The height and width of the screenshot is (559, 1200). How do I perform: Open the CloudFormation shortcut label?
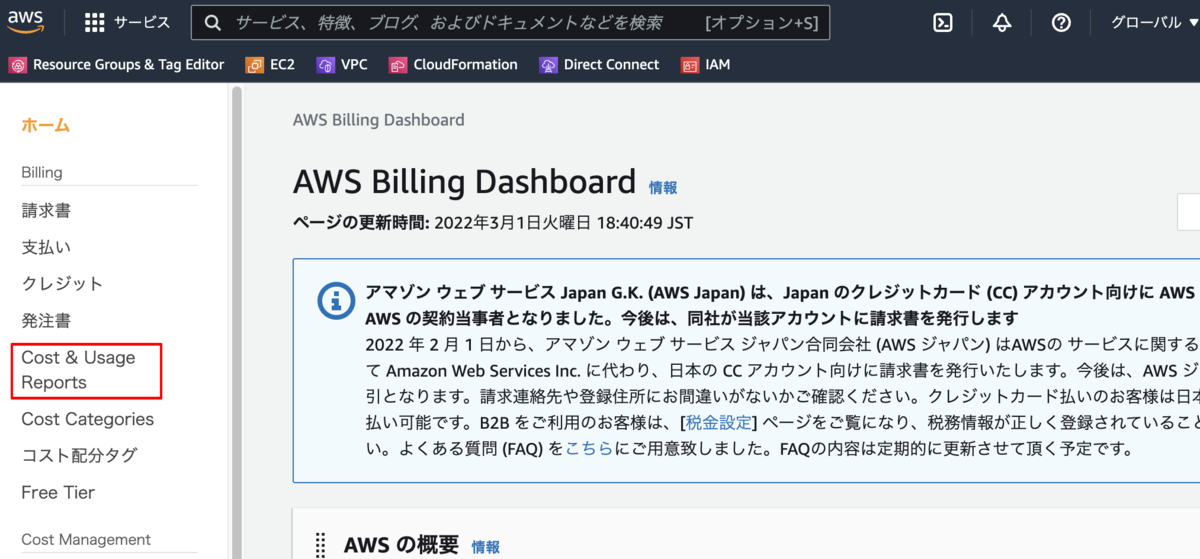click(x=466, y=65)
